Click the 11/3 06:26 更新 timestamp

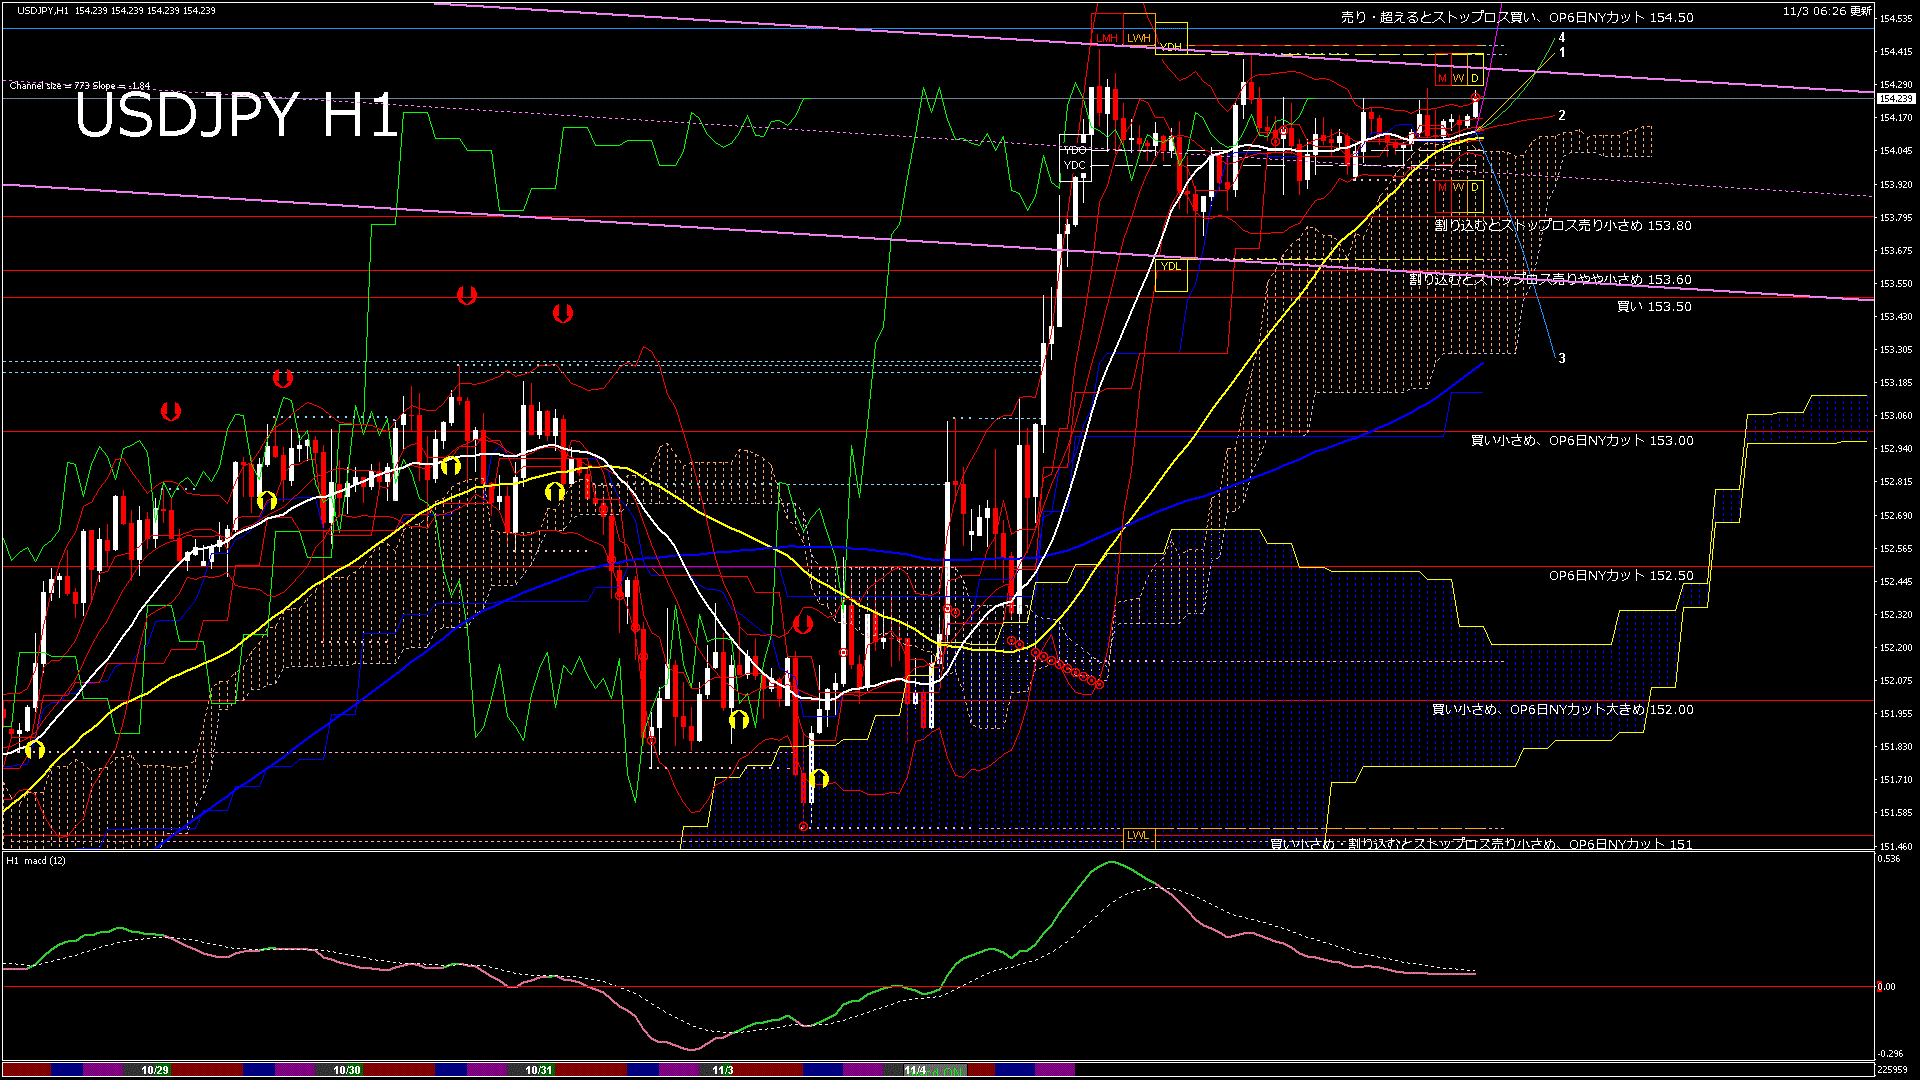[1826, 11]
